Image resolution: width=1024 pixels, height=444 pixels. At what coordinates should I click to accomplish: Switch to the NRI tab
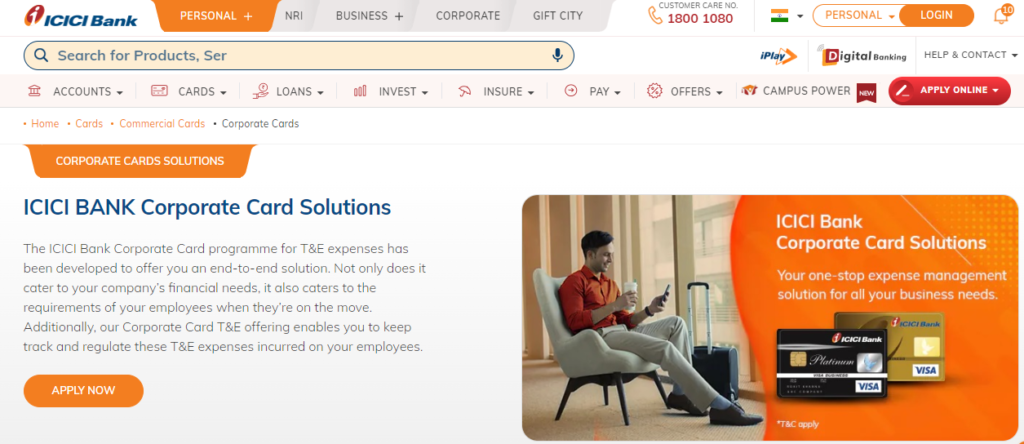pyautogui.click(x=294, y=16)
